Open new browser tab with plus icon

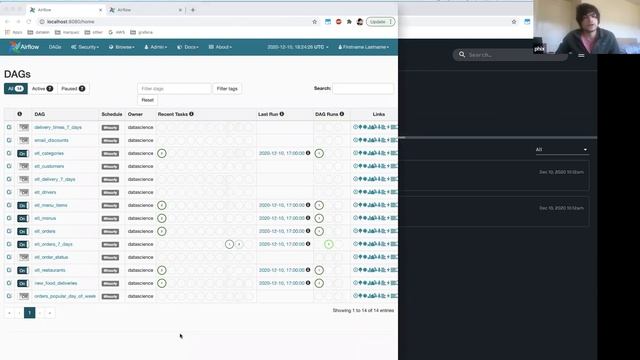(x=193, y=10)
